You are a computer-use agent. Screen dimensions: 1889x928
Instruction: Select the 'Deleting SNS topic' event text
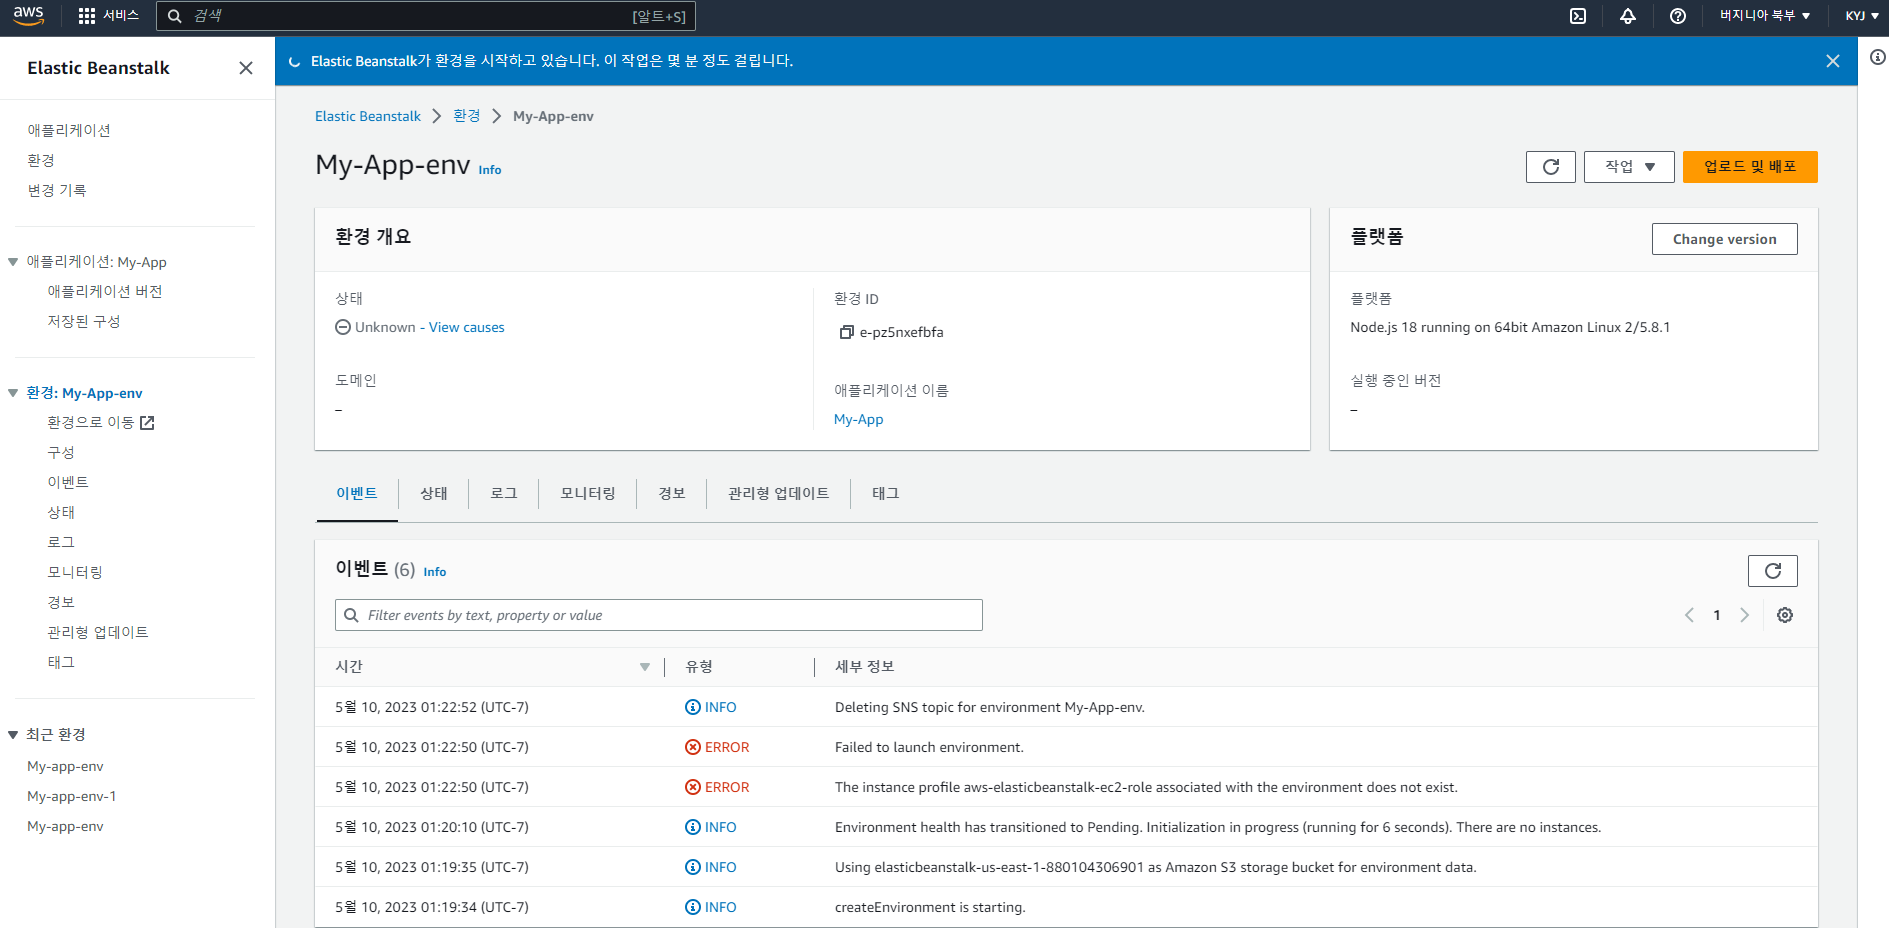[990, 707]
